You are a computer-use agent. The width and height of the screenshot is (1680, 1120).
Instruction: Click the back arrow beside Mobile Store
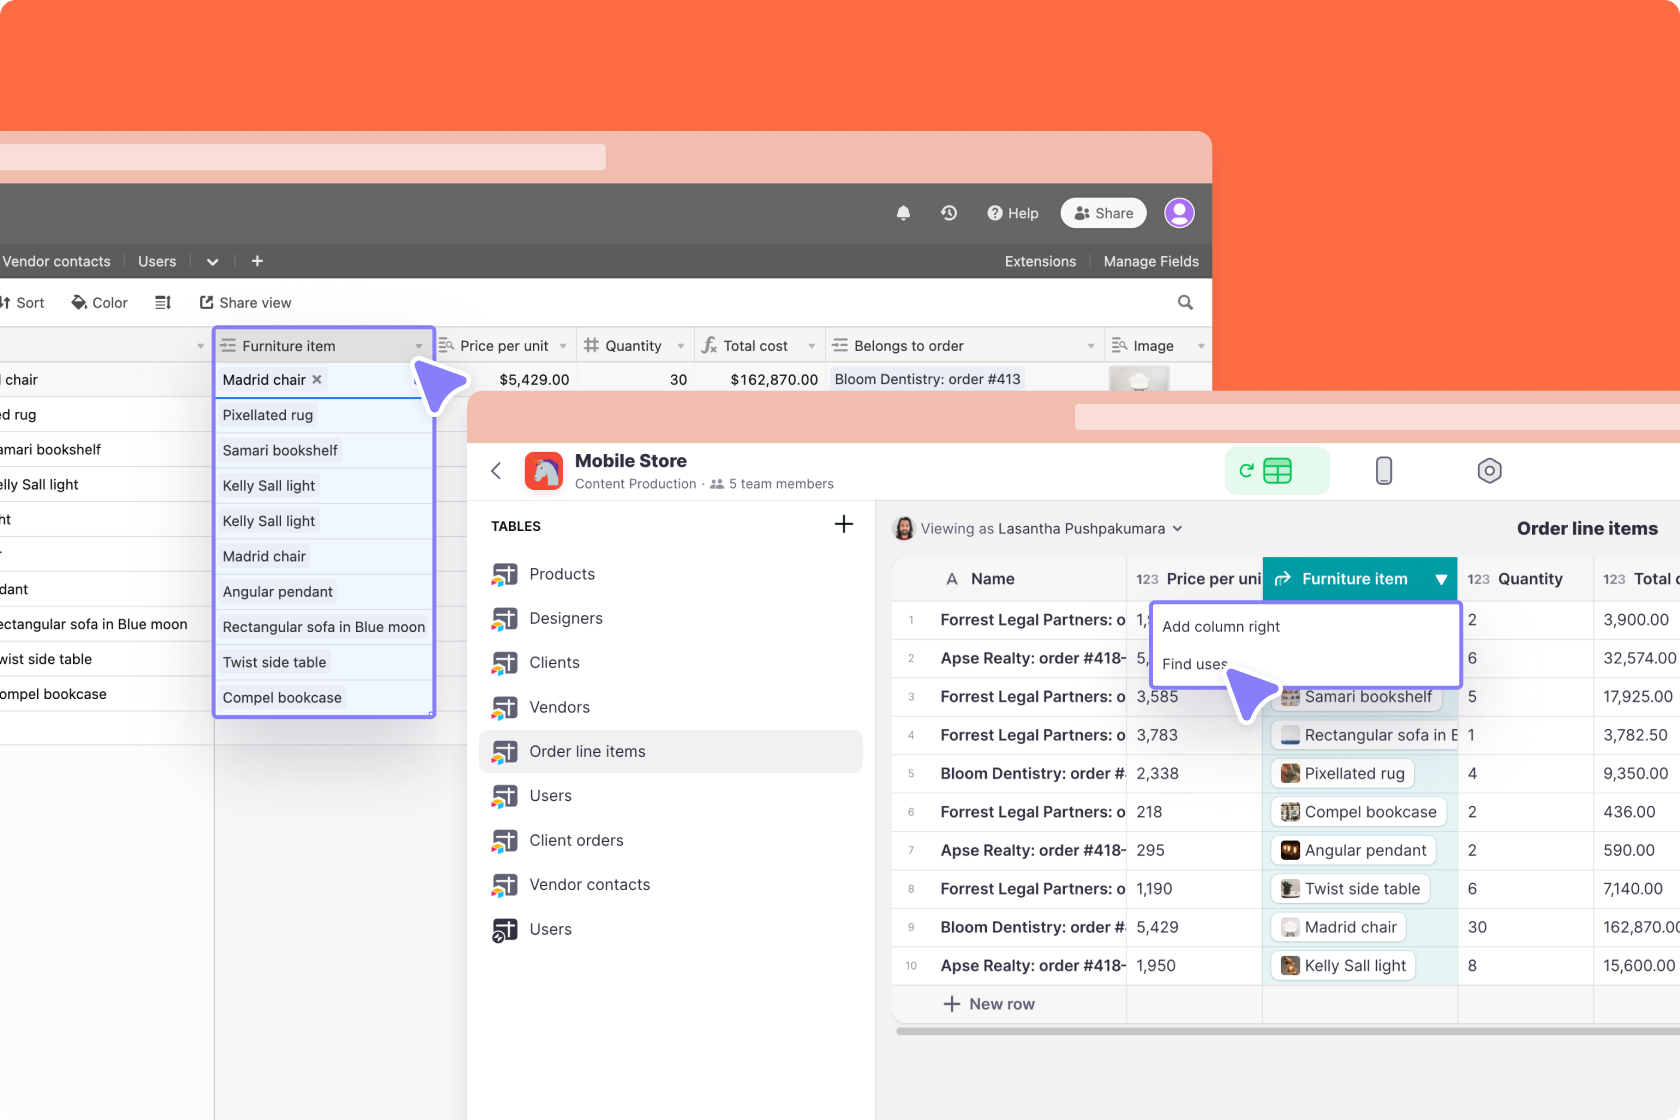pos(496,471)
